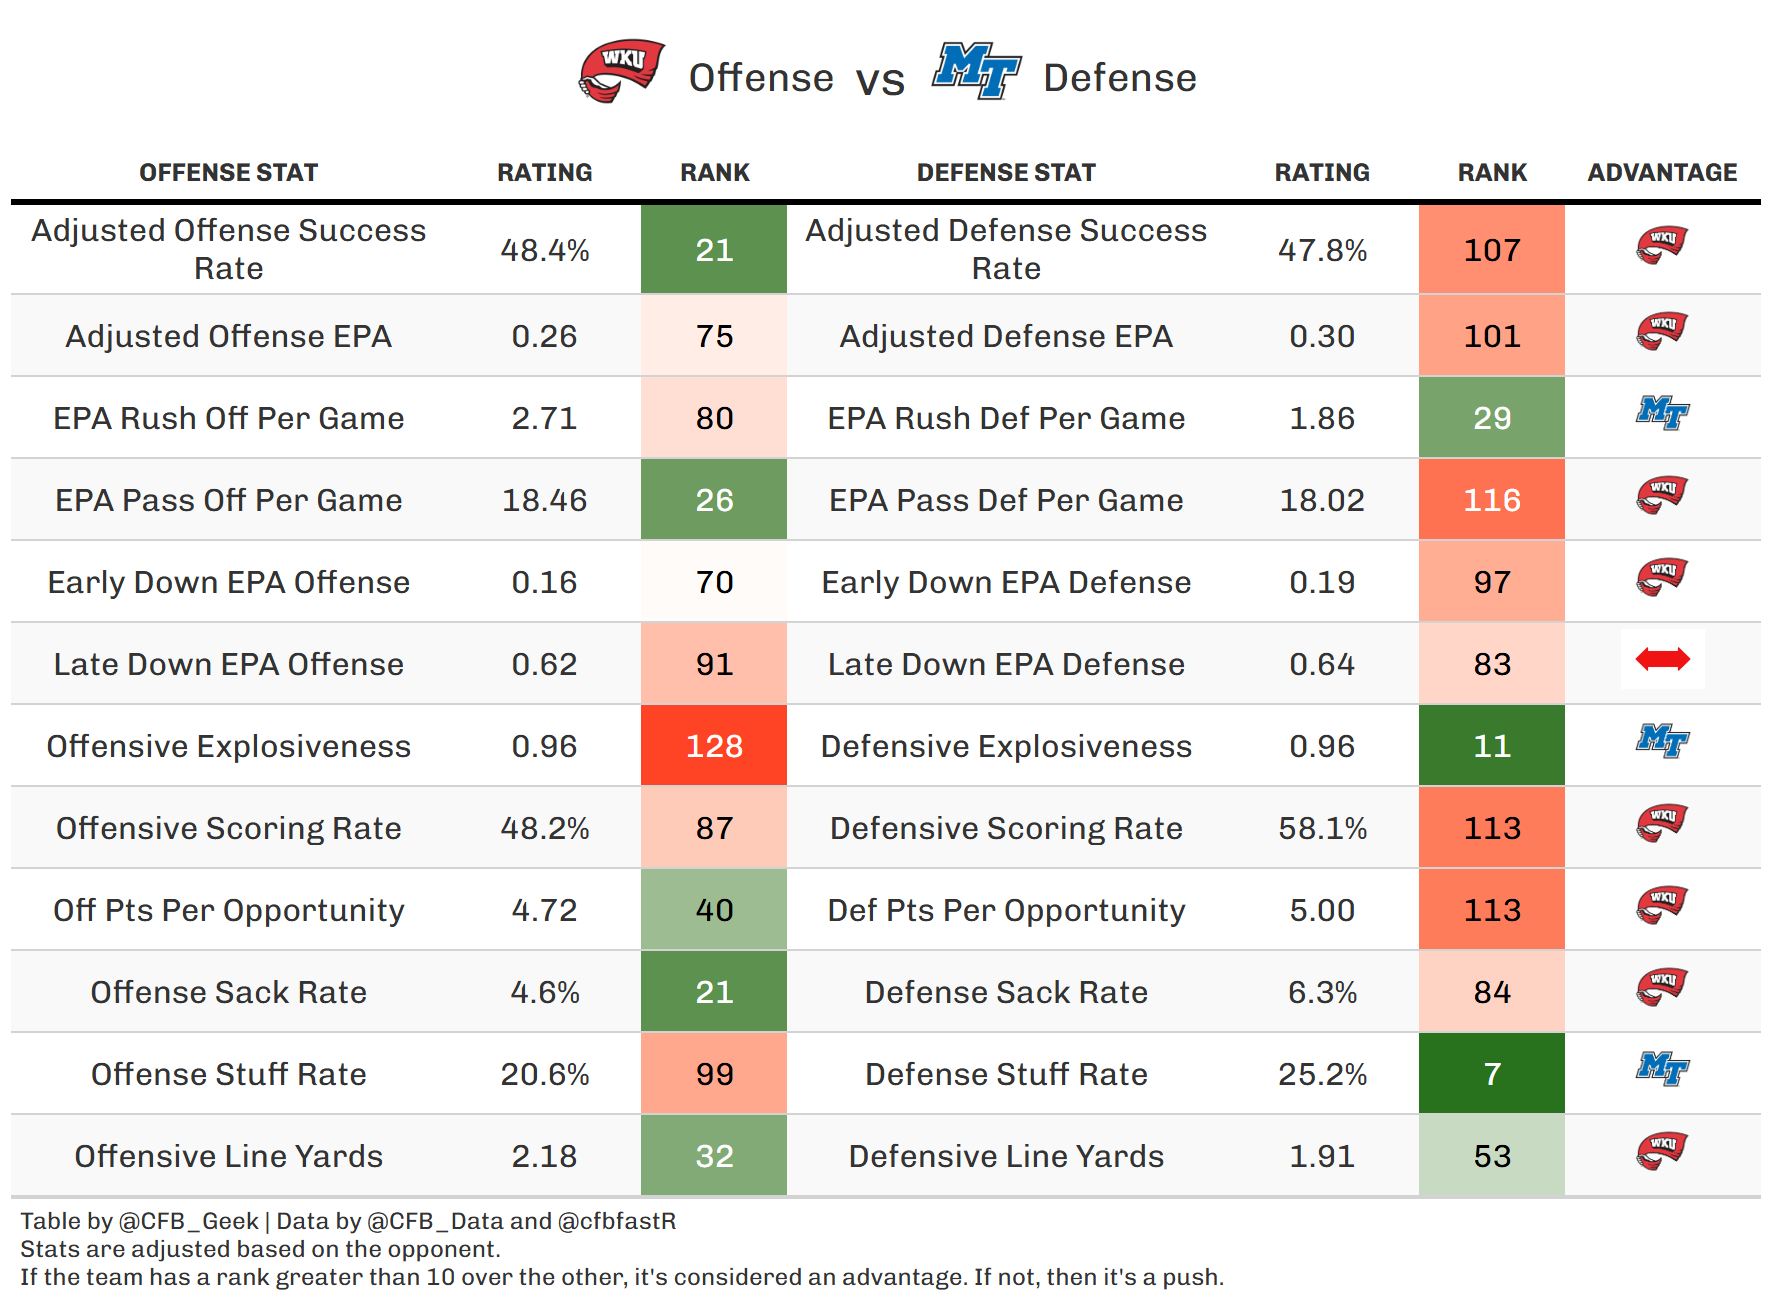This screenshot has height=1312, width=1770.
Task: Click MT advantage icon for Stuff Rate row
Action: (x=1662, y=1069)
